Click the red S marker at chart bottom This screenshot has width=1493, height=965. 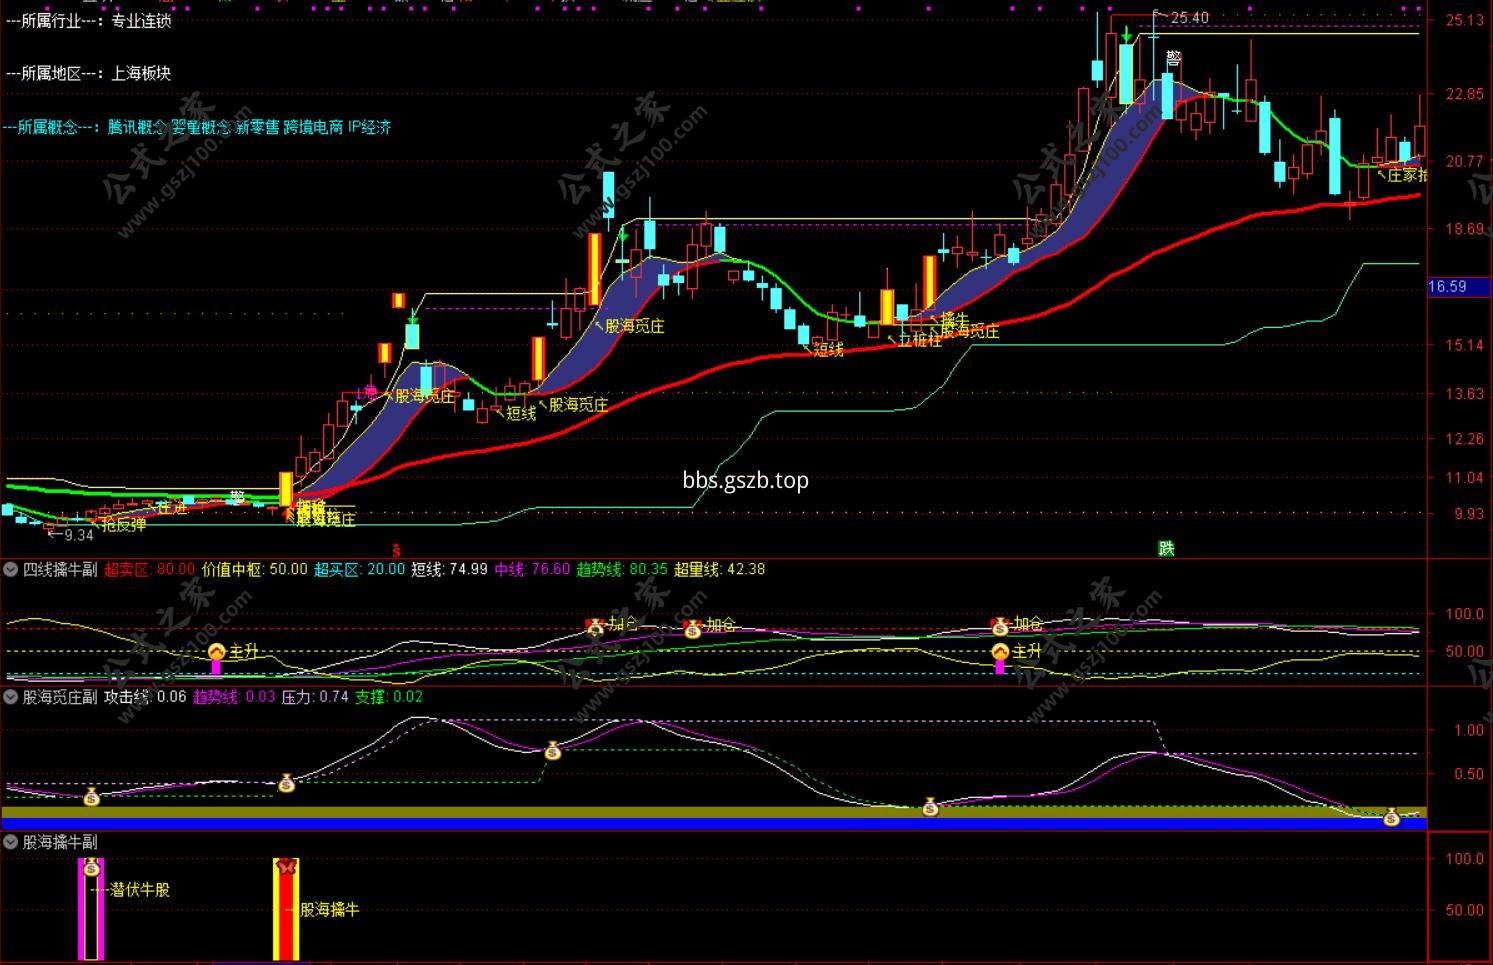(x=396, y=550)
